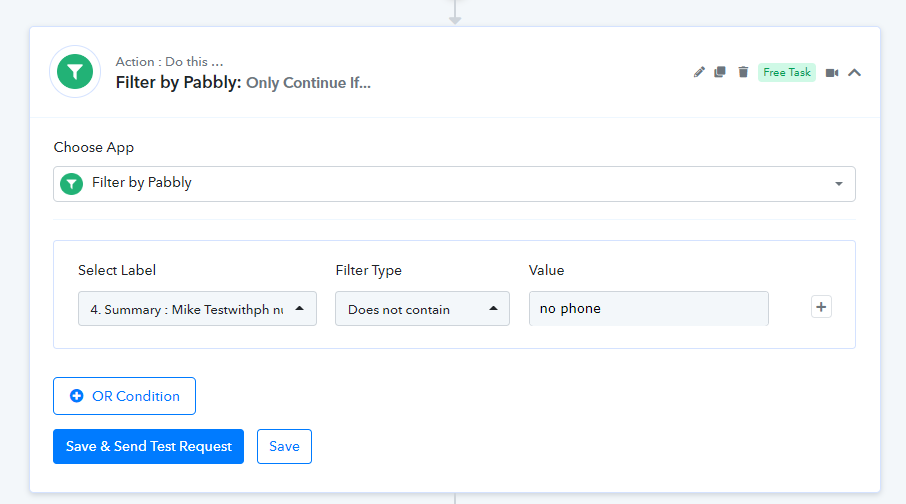Image resolution: width=906 pixels, height=504 pixels.
Task: Click the Save button
Action: 284,446
